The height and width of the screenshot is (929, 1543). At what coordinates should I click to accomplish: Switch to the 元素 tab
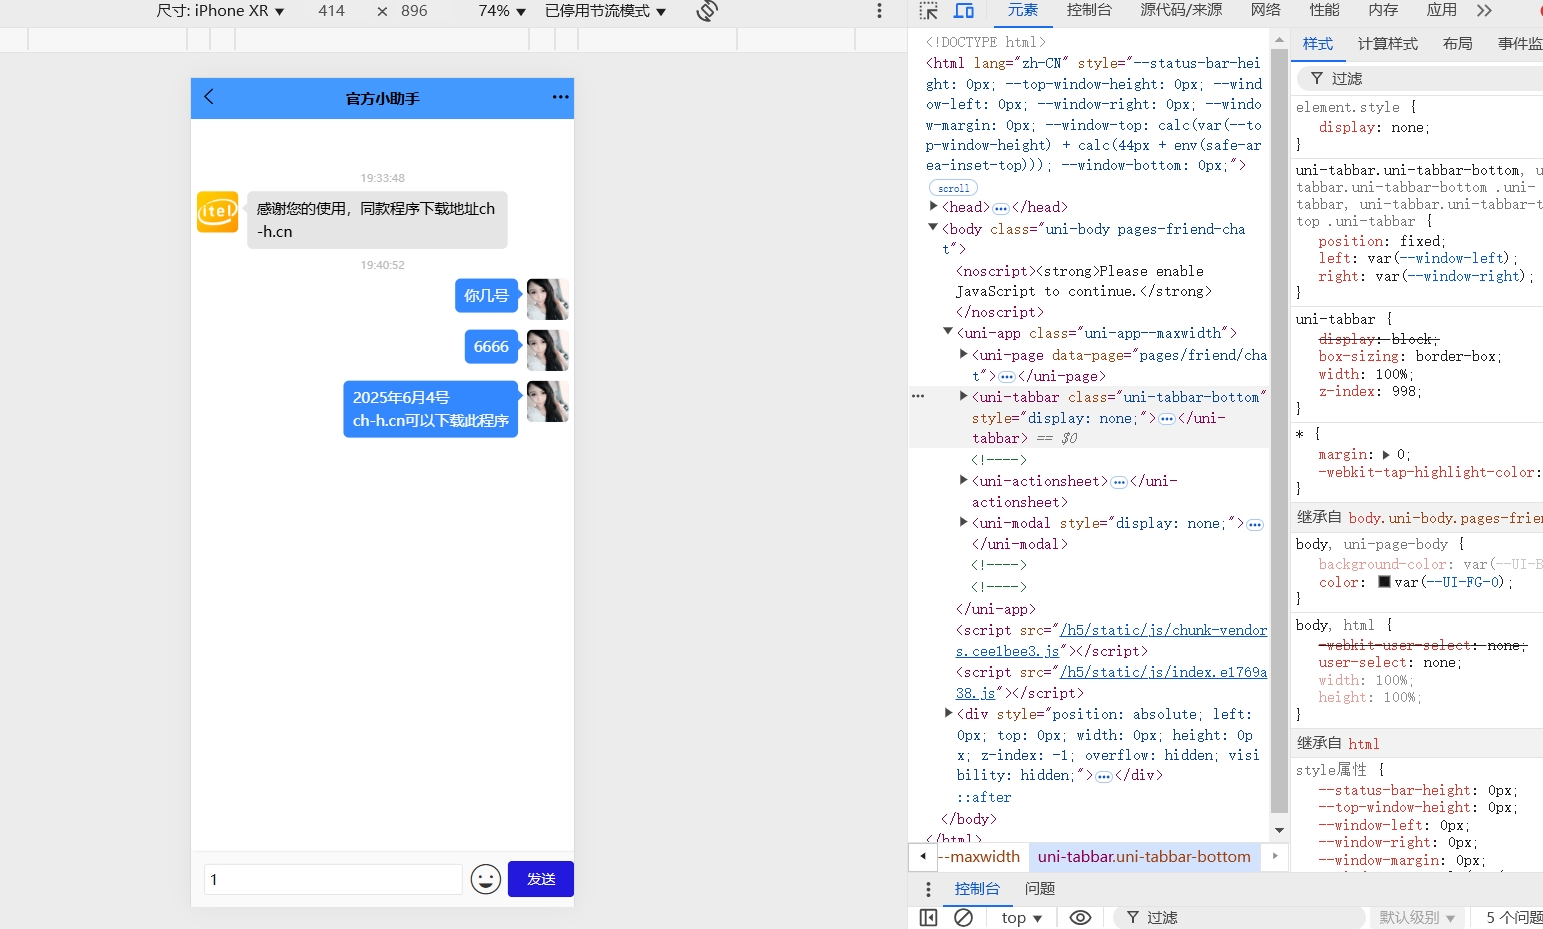pyautogui.click(x=1022, y=10)
